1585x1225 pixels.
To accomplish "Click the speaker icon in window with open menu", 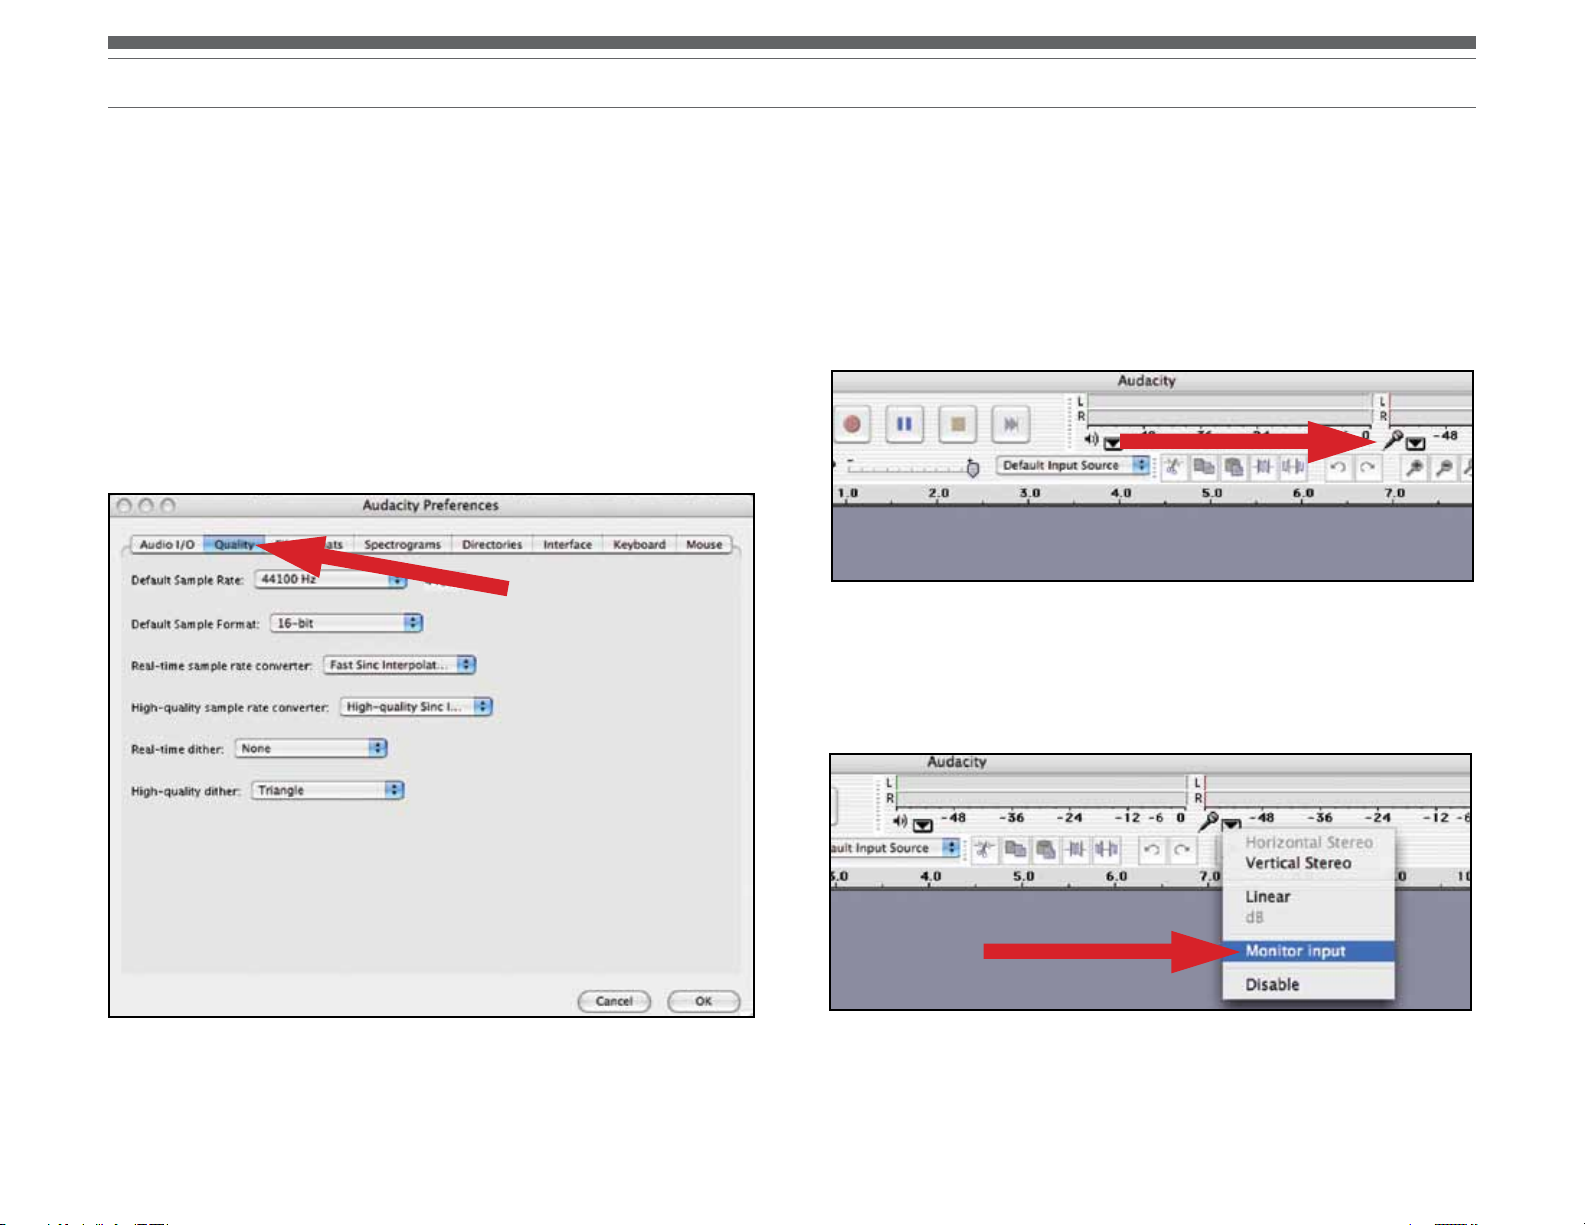I will pyautogui.click(x=900, y=821).
